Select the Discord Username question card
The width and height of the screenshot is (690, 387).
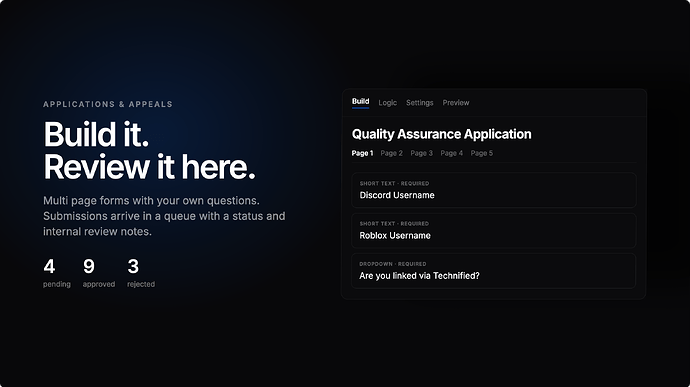(x=494, y=190)
